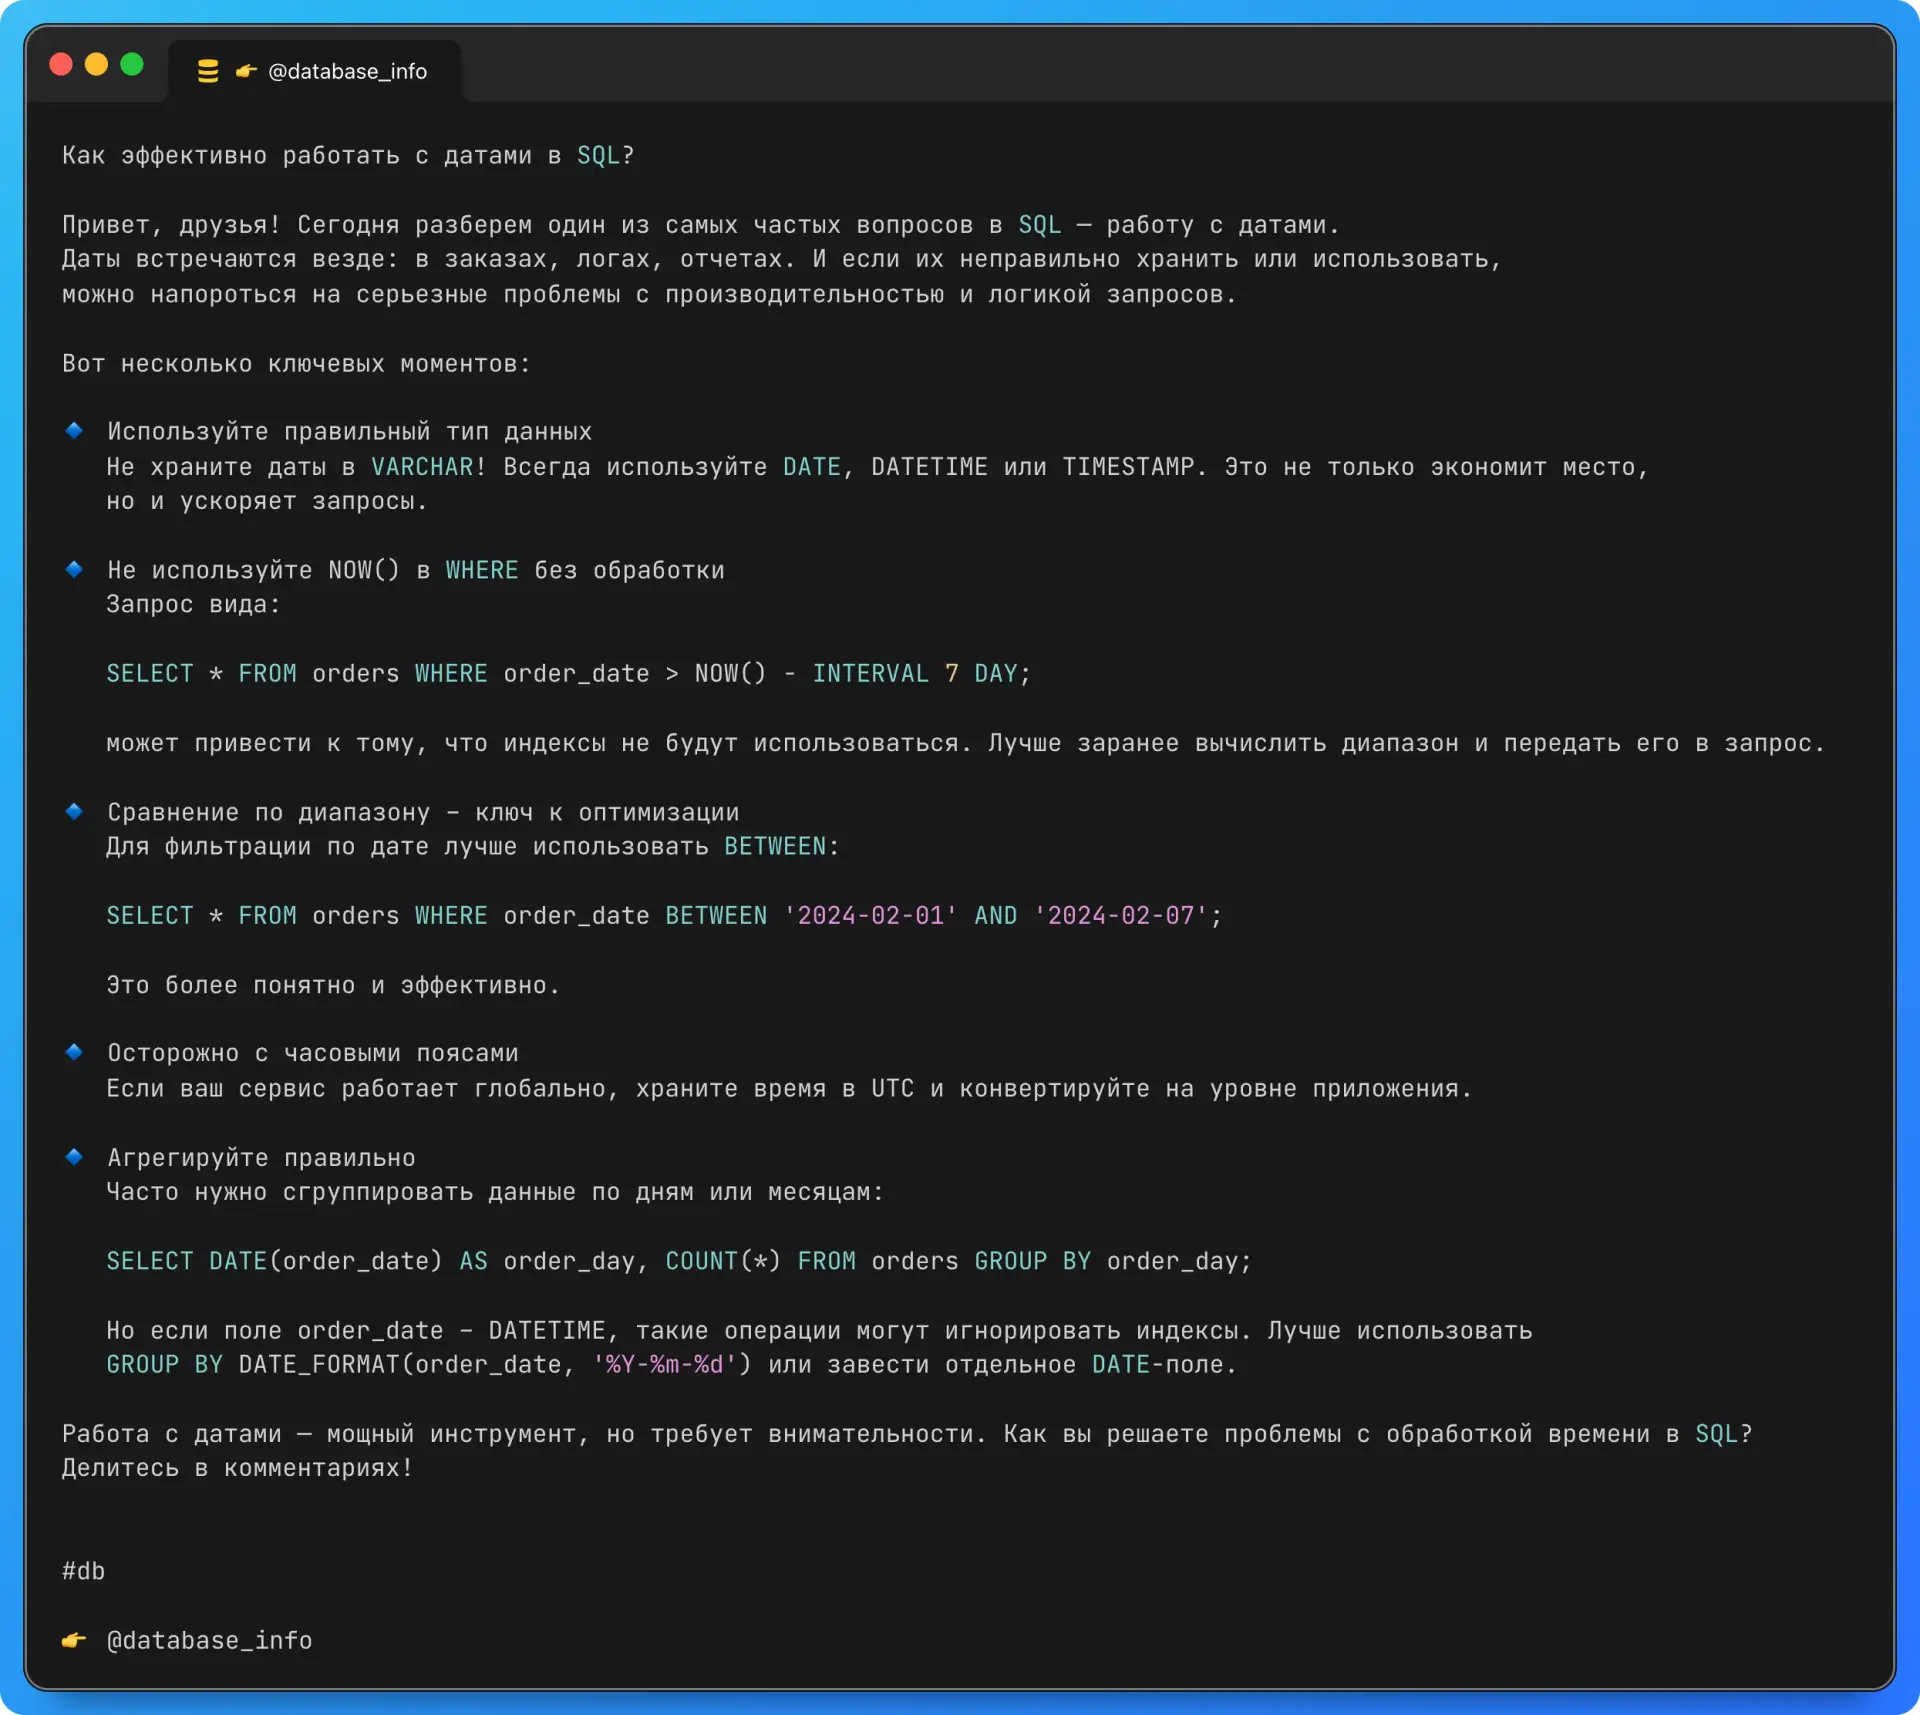1920x1715 pixels.
Task: Maximize the window with the green button
Action: pyautogui.click(x=132, y=64)
